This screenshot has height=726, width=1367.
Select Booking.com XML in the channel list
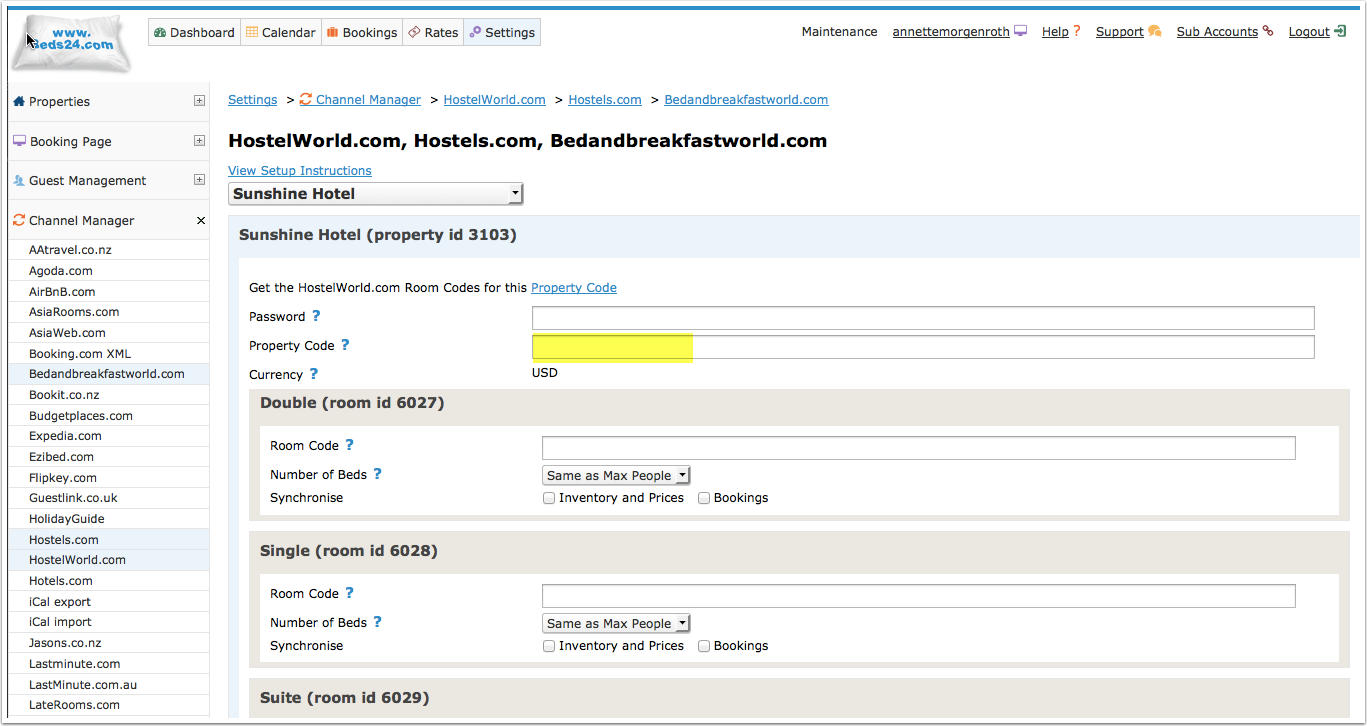pos(80,354)
